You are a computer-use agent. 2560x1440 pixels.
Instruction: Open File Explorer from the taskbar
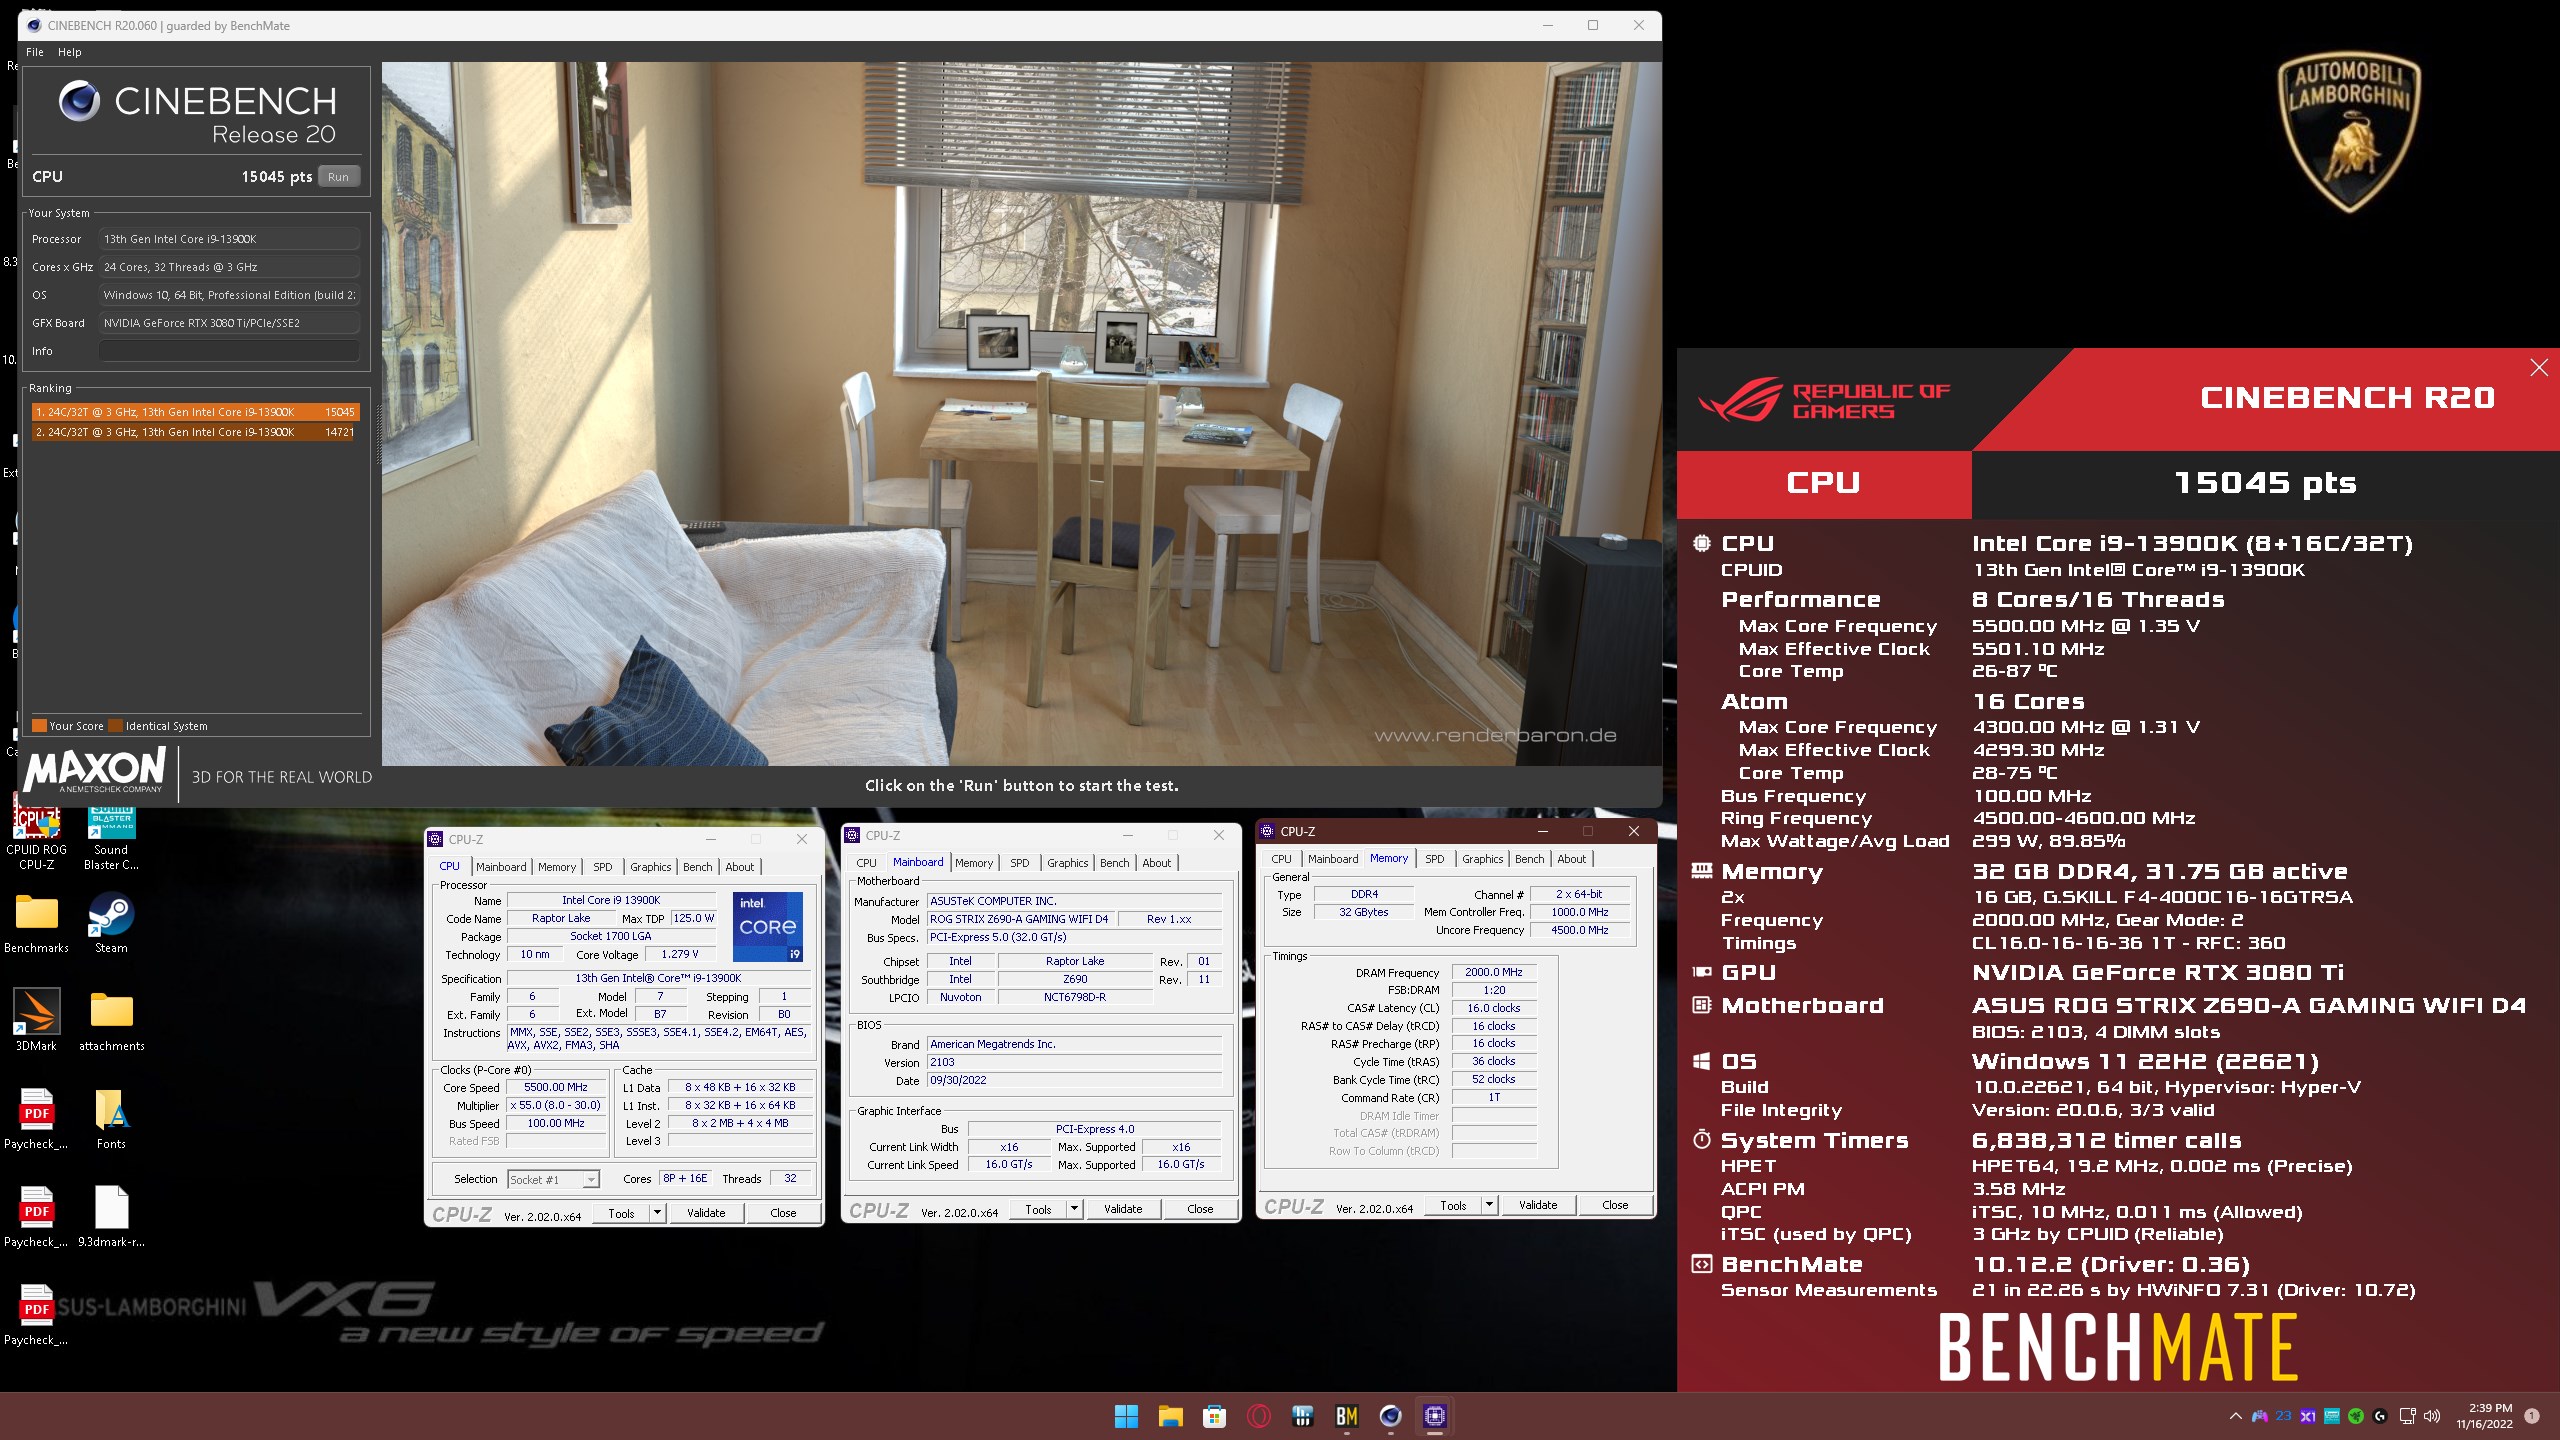point(1170,1416)
